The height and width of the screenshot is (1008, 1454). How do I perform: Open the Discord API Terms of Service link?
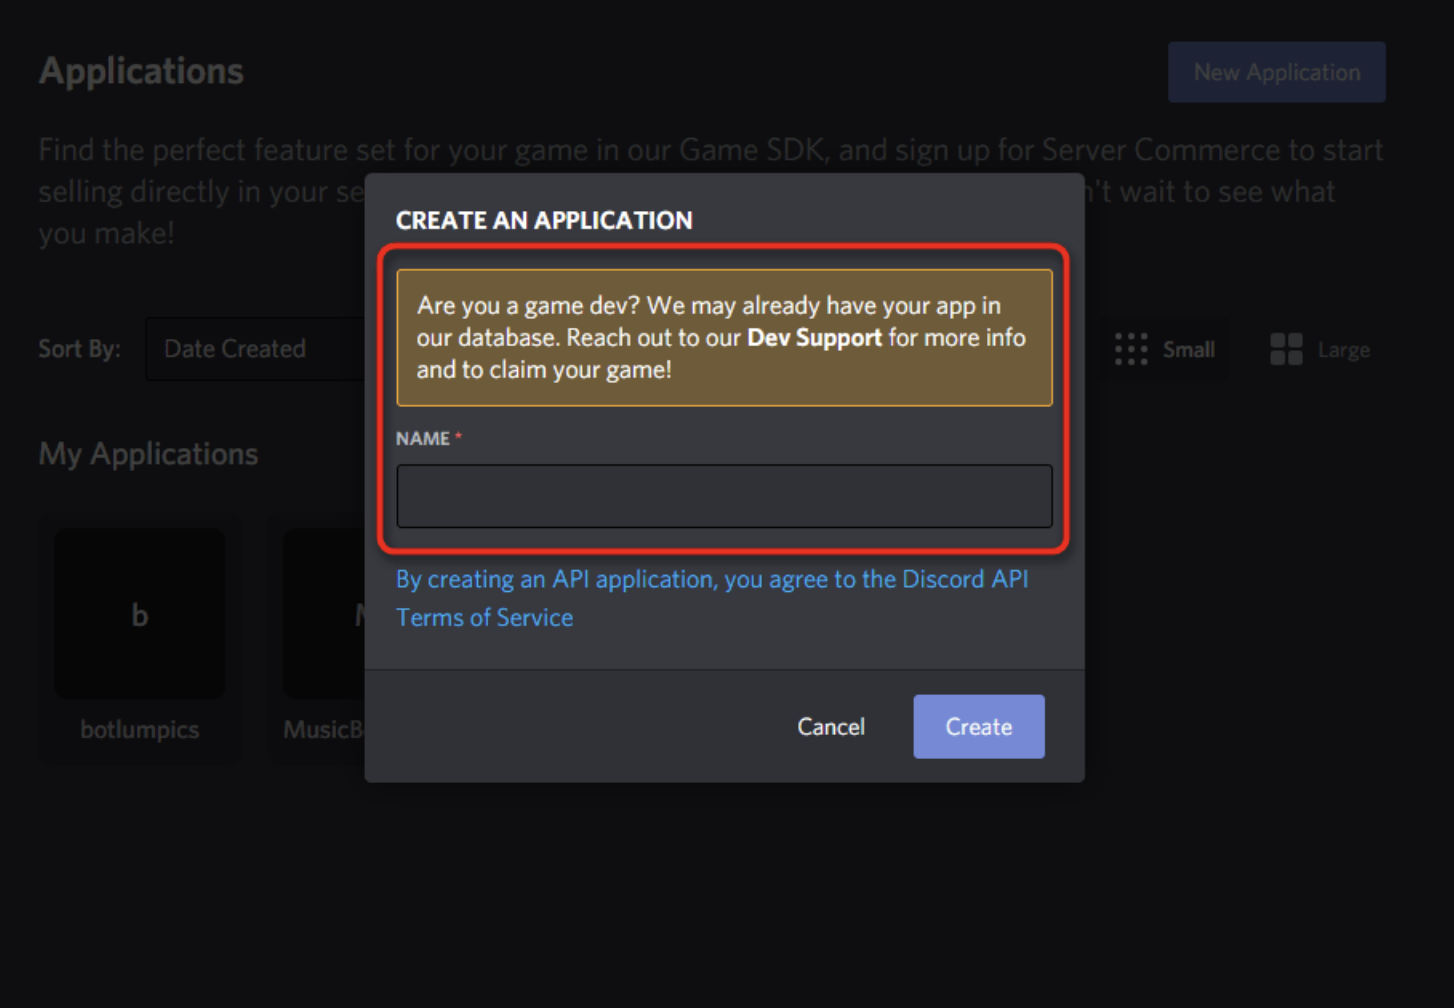click(711, 597)
